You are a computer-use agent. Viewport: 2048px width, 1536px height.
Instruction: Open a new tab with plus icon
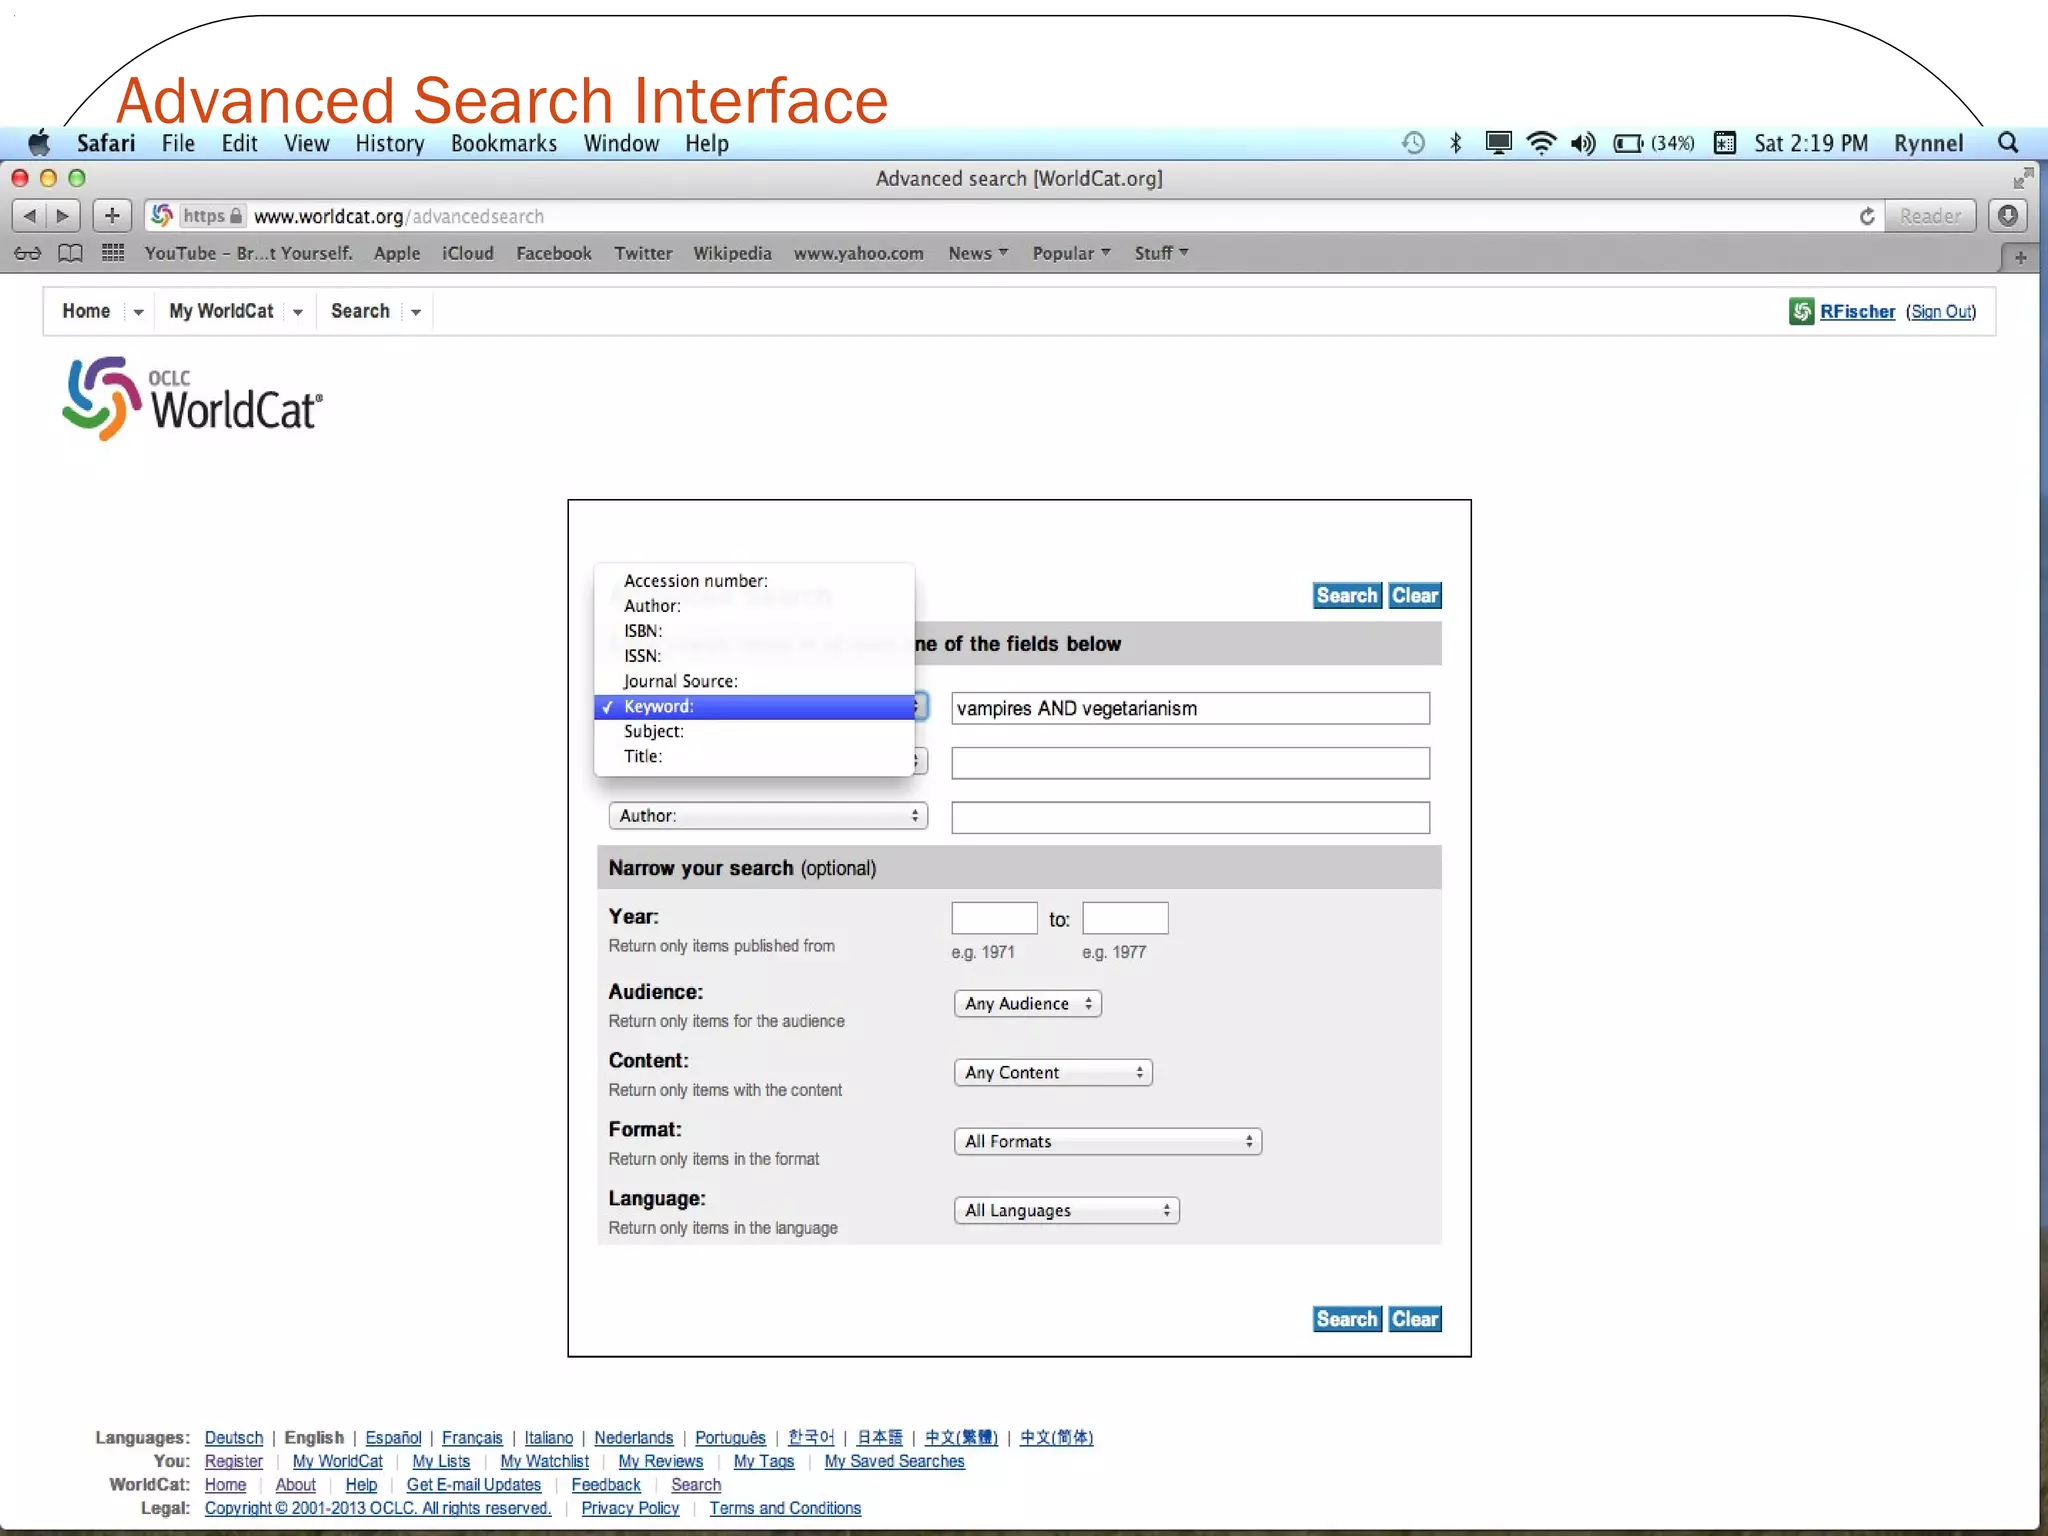tap(2020, 258)
